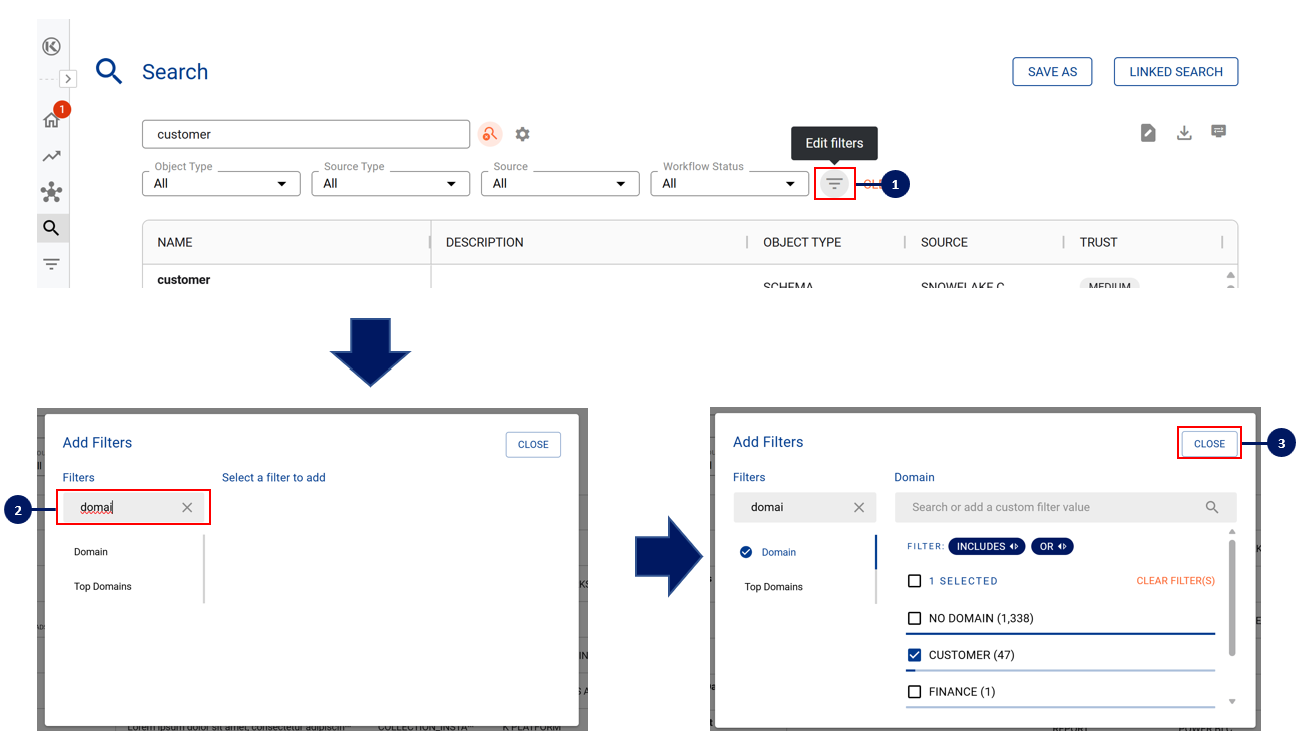Image resolution: width=1300 pixels, height=736 pixels.
Task: Click the Edit filters icon button
Action: 834,184
